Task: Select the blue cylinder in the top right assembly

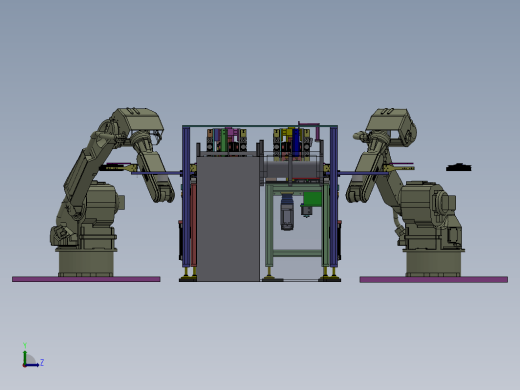Action: pyautogui.click(x=296, y=142)
